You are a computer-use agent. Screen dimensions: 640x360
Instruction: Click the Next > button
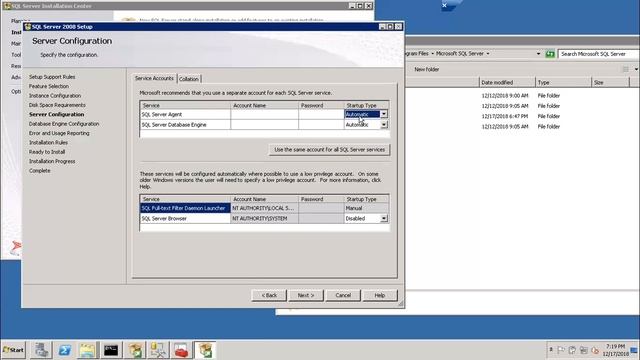click(x=306, y=295)
